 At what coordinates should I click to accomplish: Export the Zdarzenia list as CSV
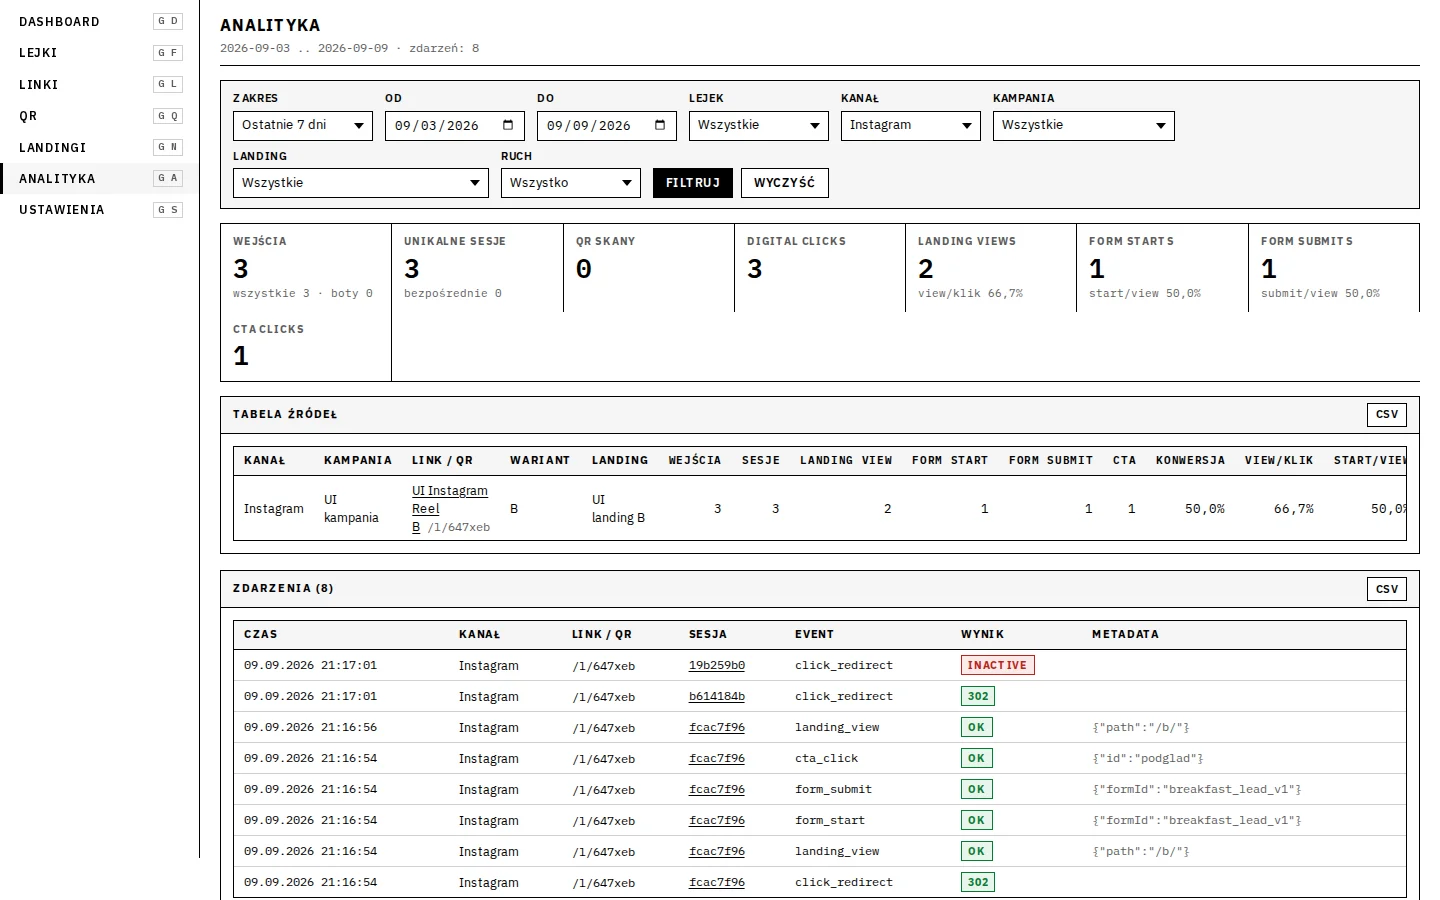[1387, 589]
